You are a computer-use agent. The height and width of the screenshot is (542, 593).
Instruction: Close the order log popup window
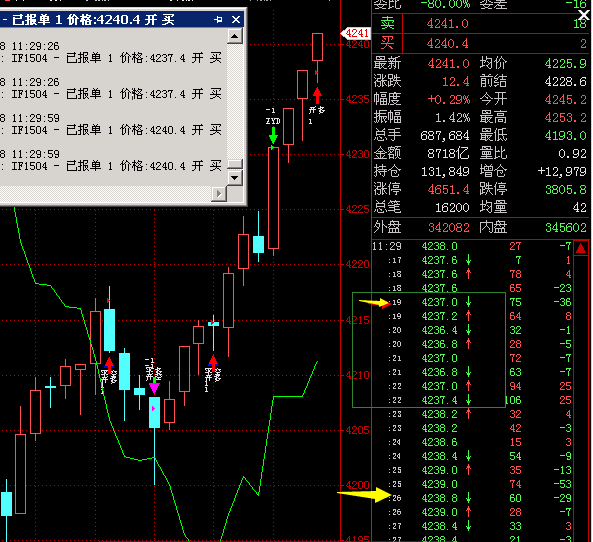click(x=236, y=20)
